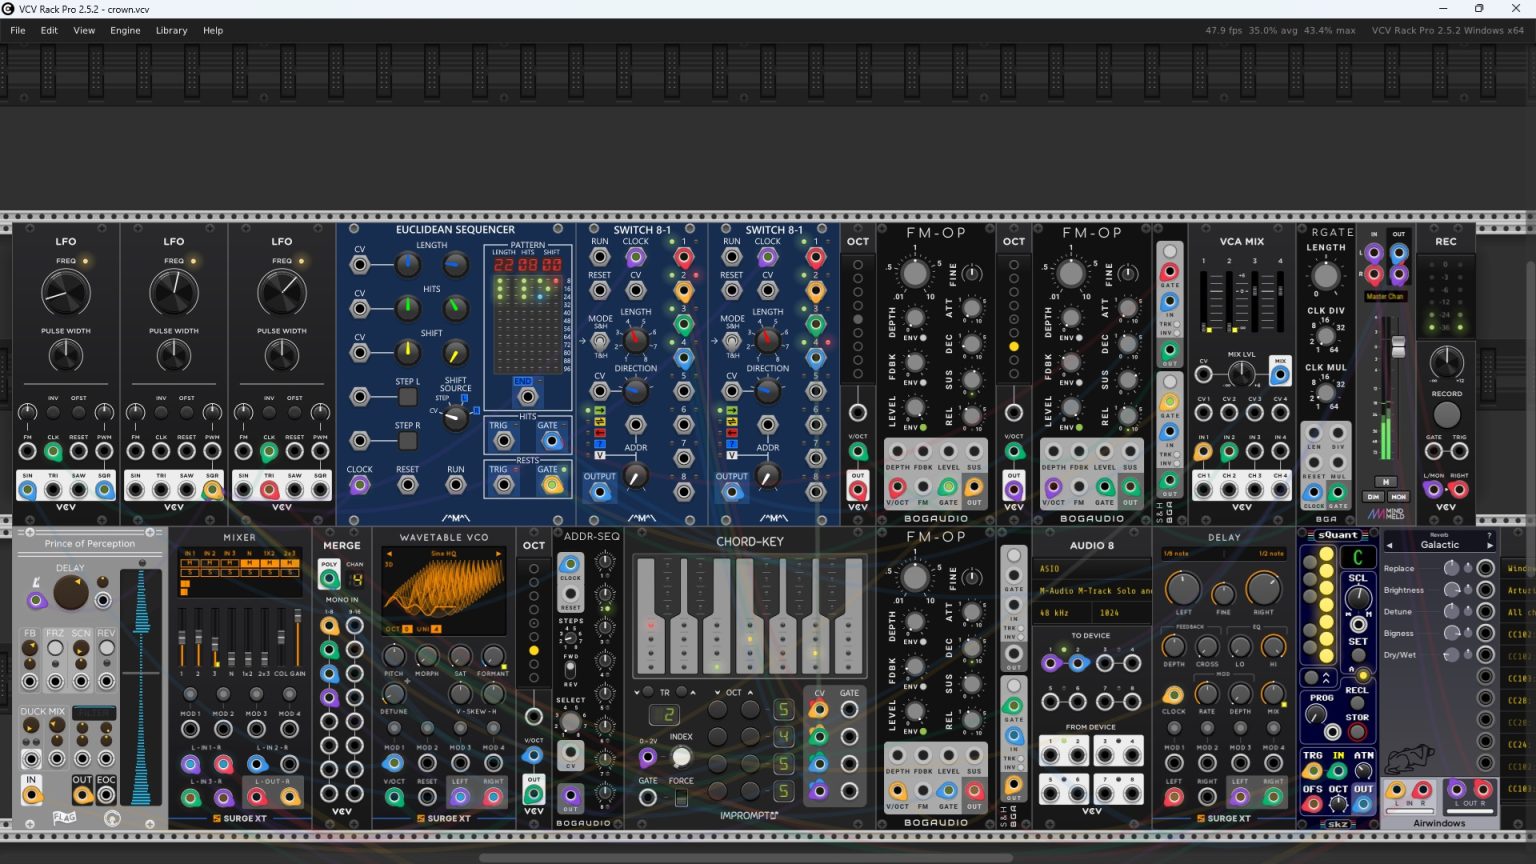
Task: Click the green HITS knob on Euclidean Sequencer
Action: [407, 308]
